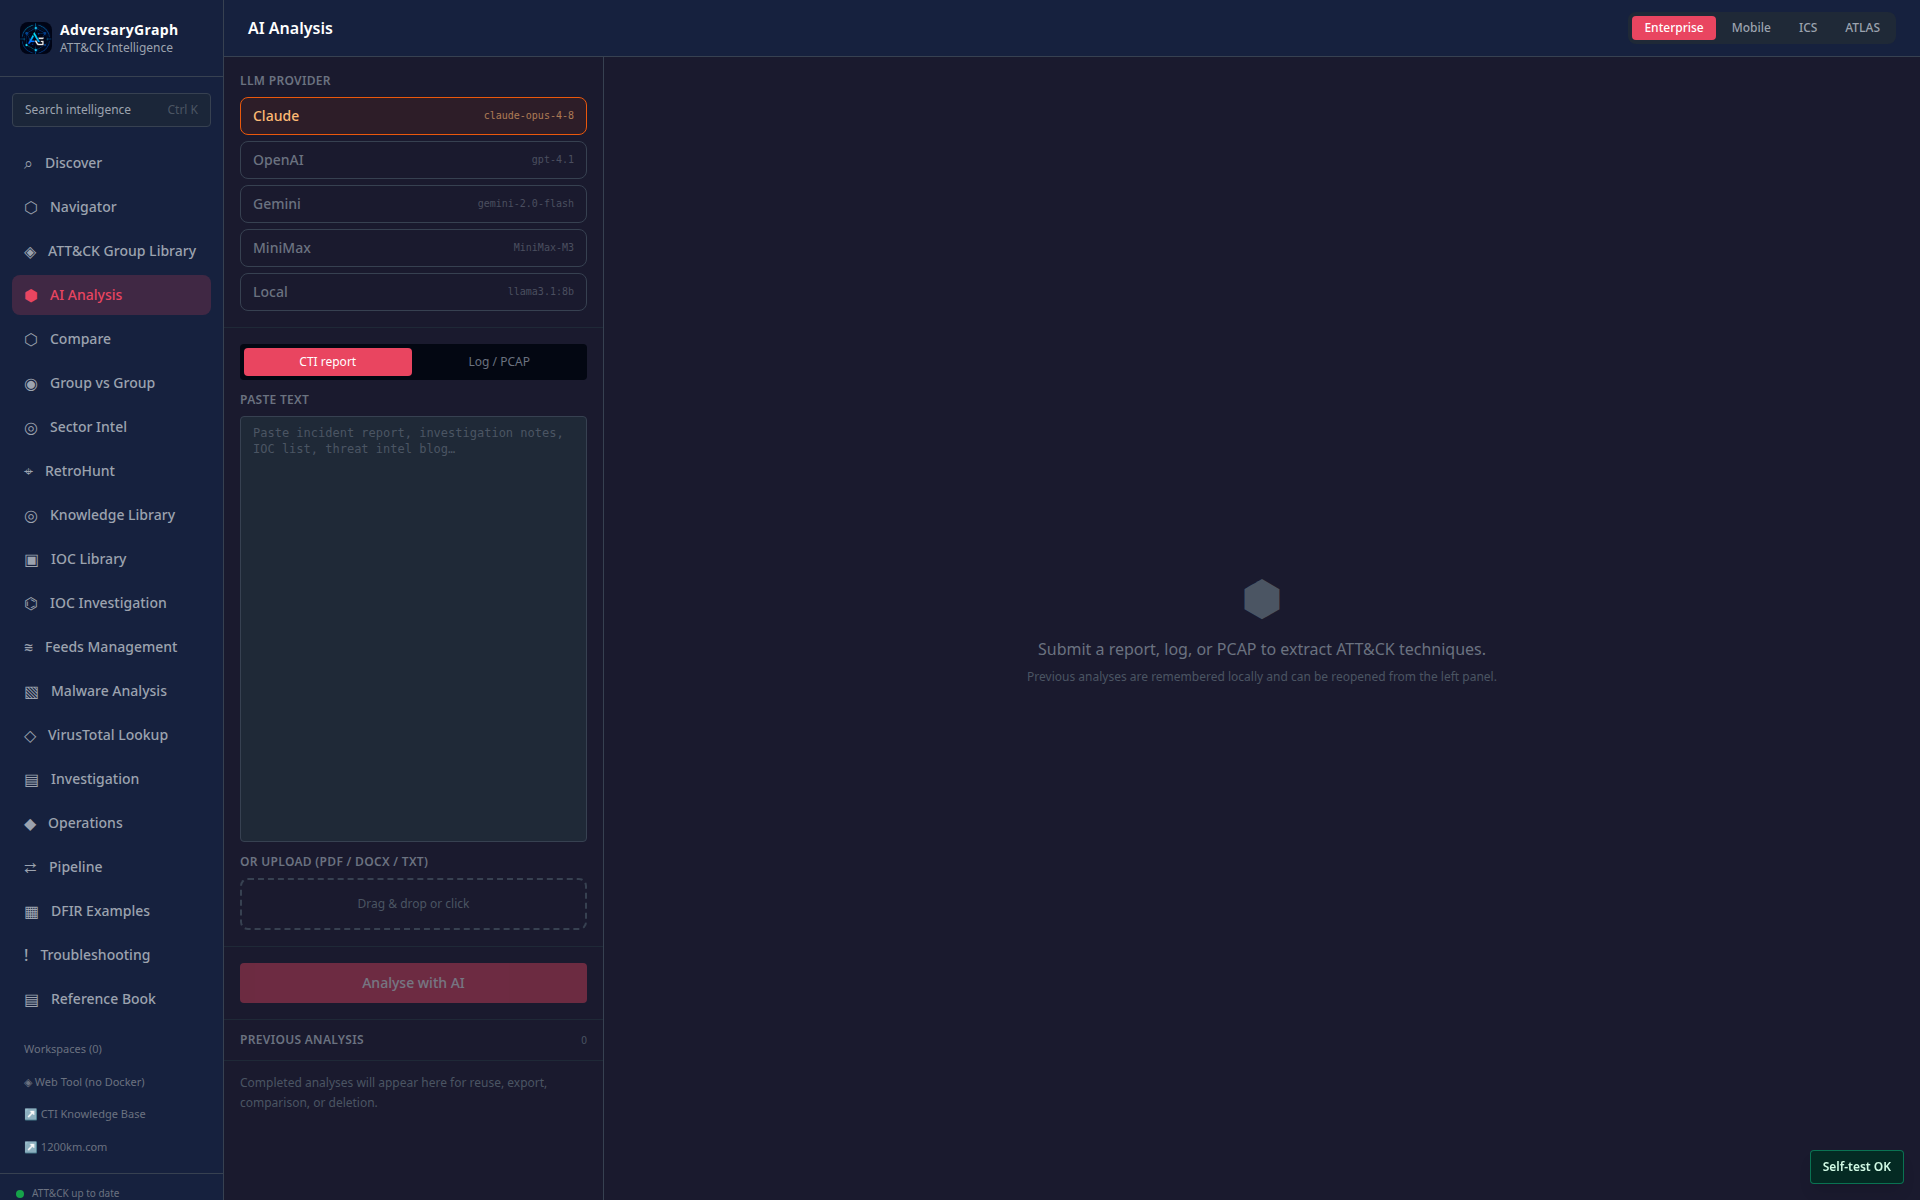Click Workspaces (0) entry
The height and width of the screenshot is (1200, 1920).
[63, 1049]
